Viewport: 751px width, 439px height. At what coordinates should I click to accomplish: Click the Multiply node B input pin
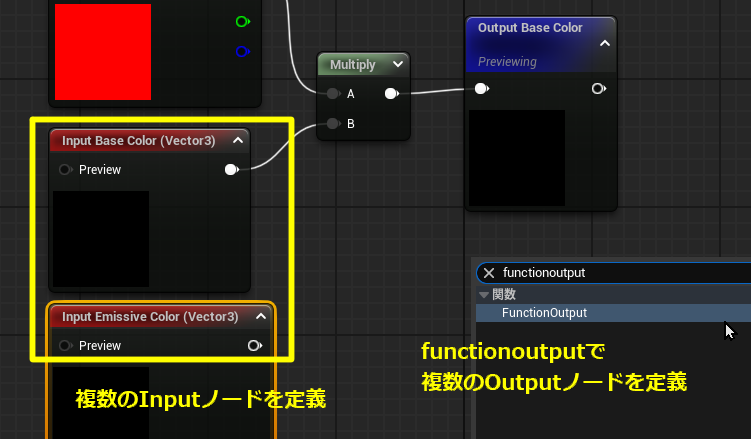[x=333, y=124]
